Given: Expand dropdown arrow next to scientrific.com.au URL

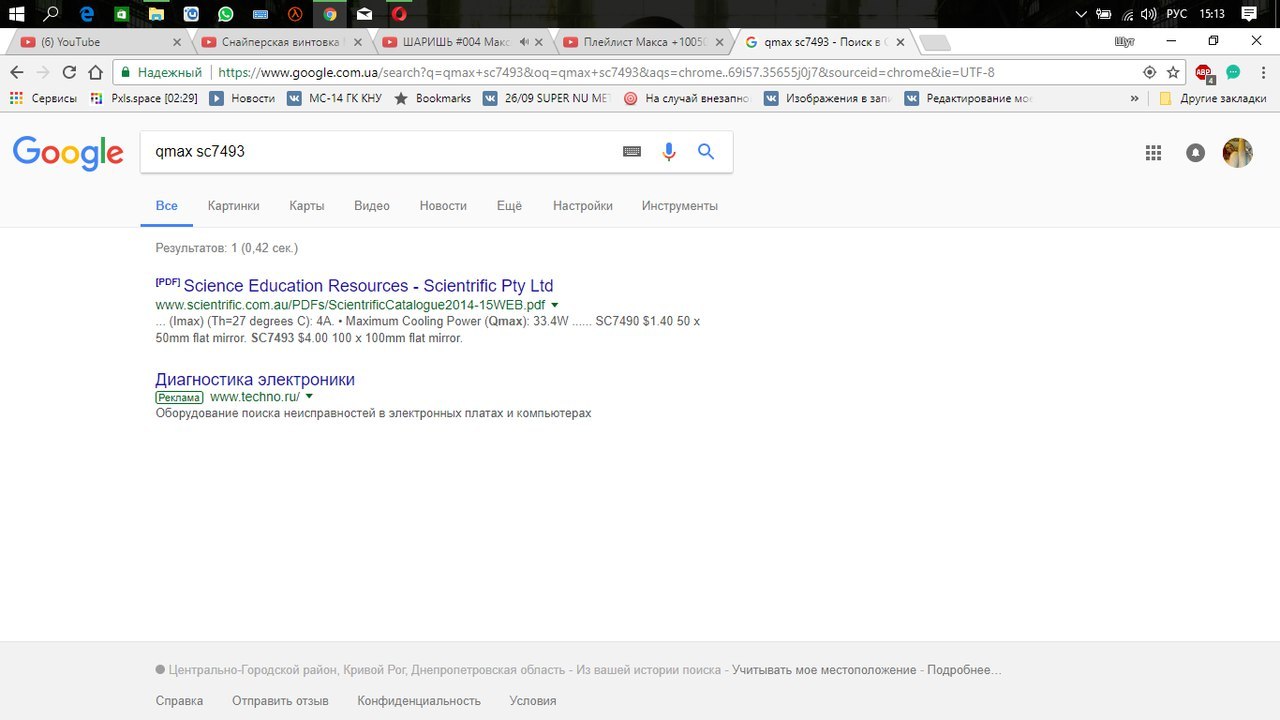Looking at the screenshot, I should (555, 305).
